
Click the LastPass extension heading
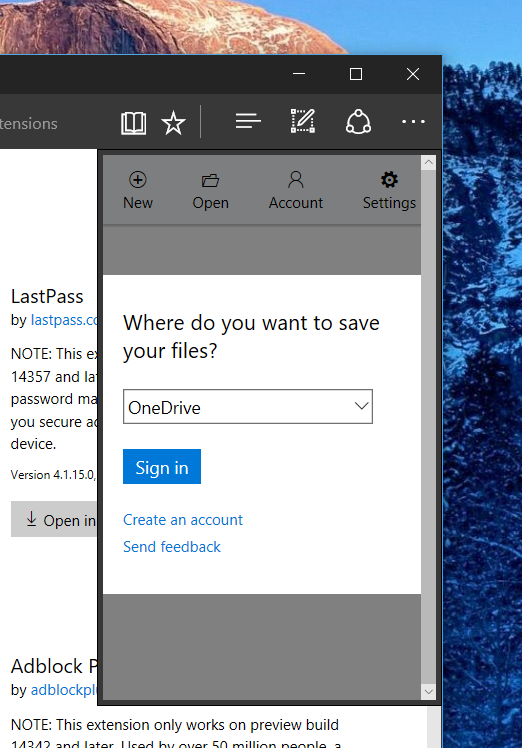click(x=47, y=297)
